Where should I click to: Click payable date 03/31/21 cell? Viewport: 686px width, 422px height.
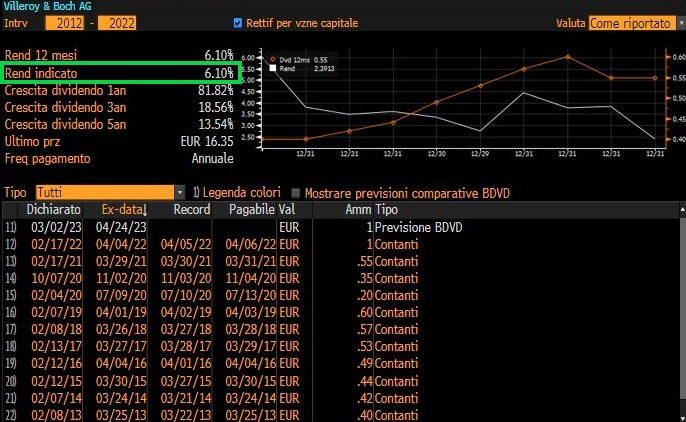coord(251,262)
